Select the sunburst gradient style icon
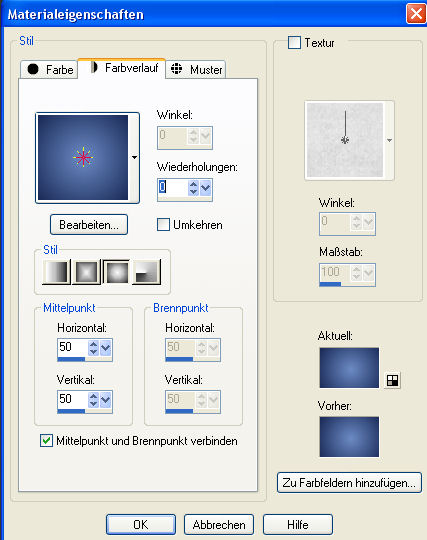This screenshot has width=427, height=540. tap(116, 272)
